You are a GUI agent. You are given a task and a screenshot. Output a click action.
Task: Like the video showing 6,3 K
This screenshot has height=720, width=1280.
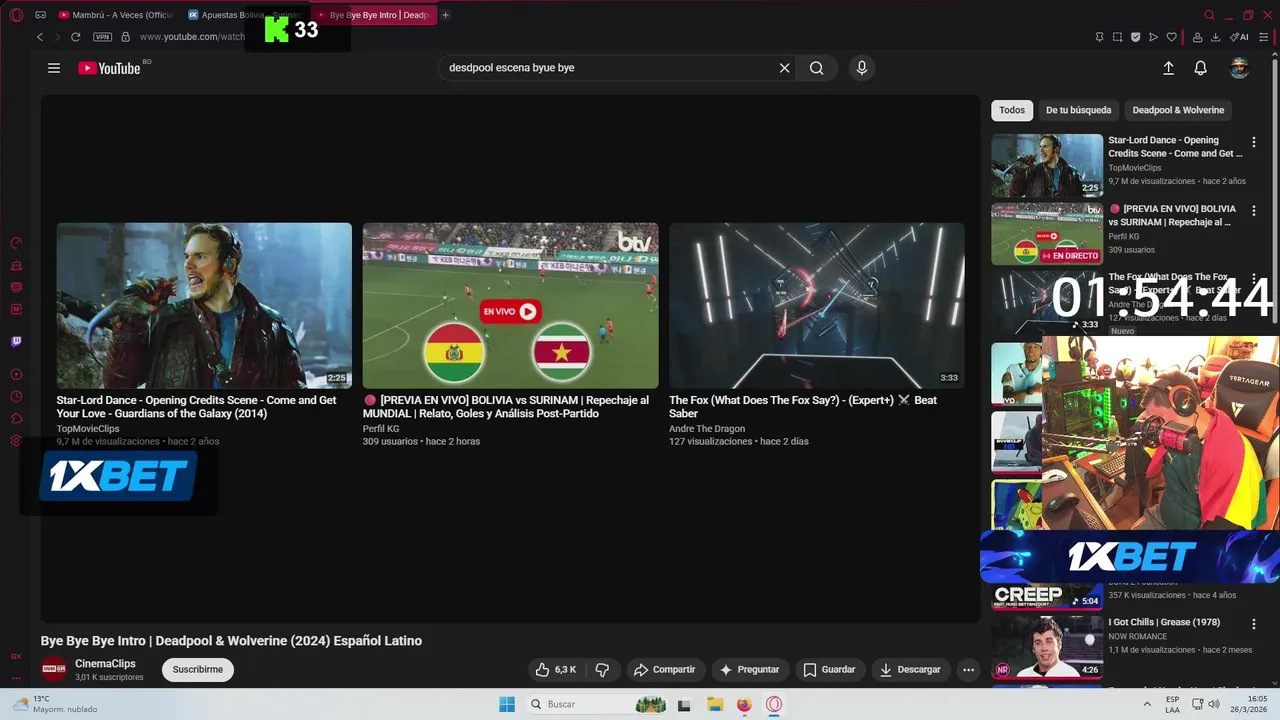tap(556, 669)
